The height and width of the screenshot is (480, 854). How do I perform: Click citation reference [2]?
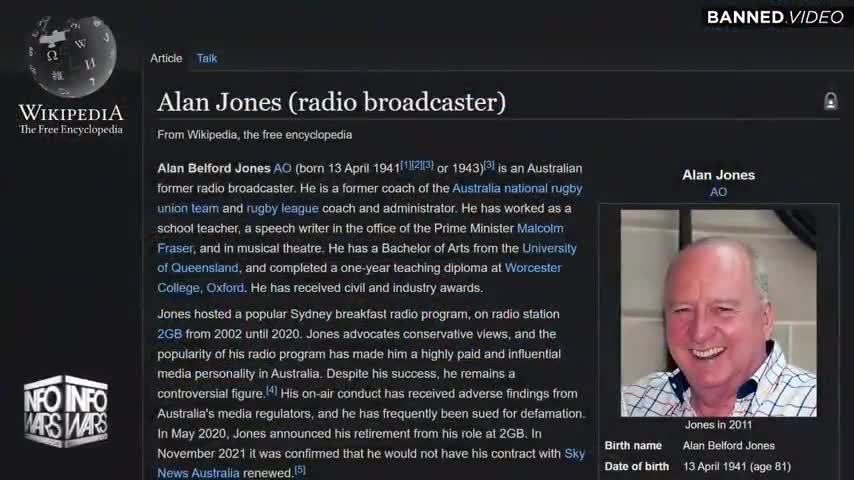(417, 165)
